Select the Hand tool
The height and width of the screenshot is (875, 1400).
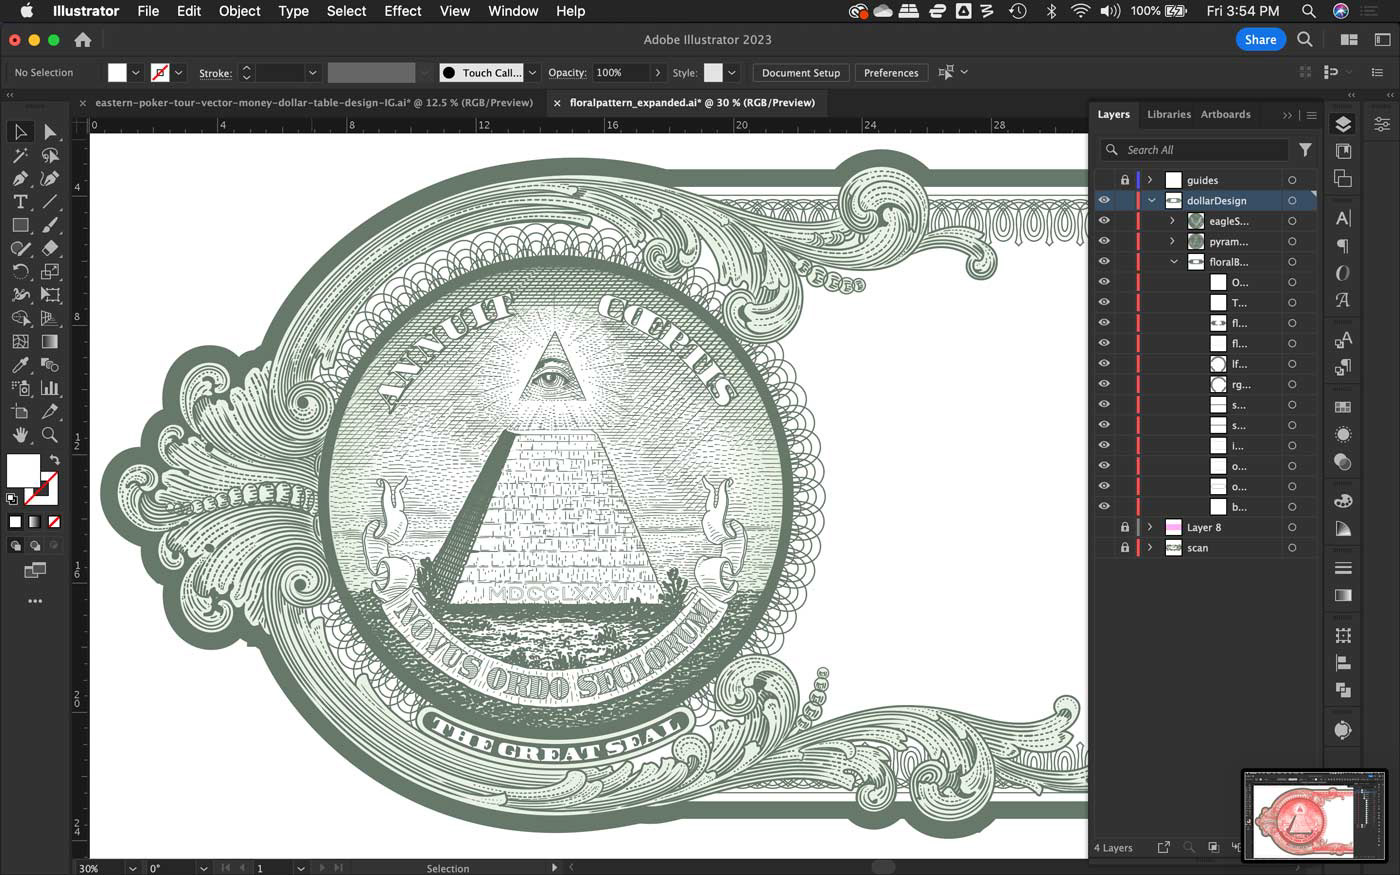pyautogui.click(x=20, y=435)
